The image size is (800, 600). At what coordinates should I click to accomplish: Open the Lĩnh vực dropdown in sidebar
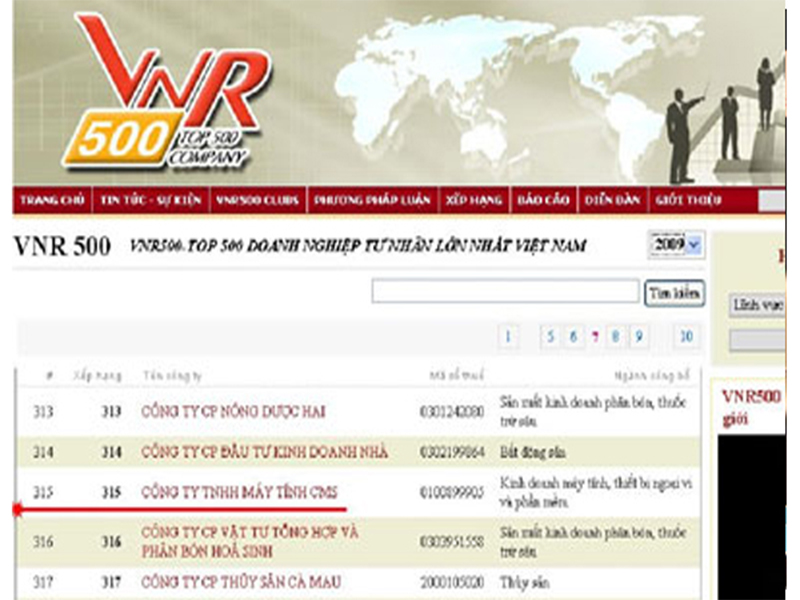[757, 305]
